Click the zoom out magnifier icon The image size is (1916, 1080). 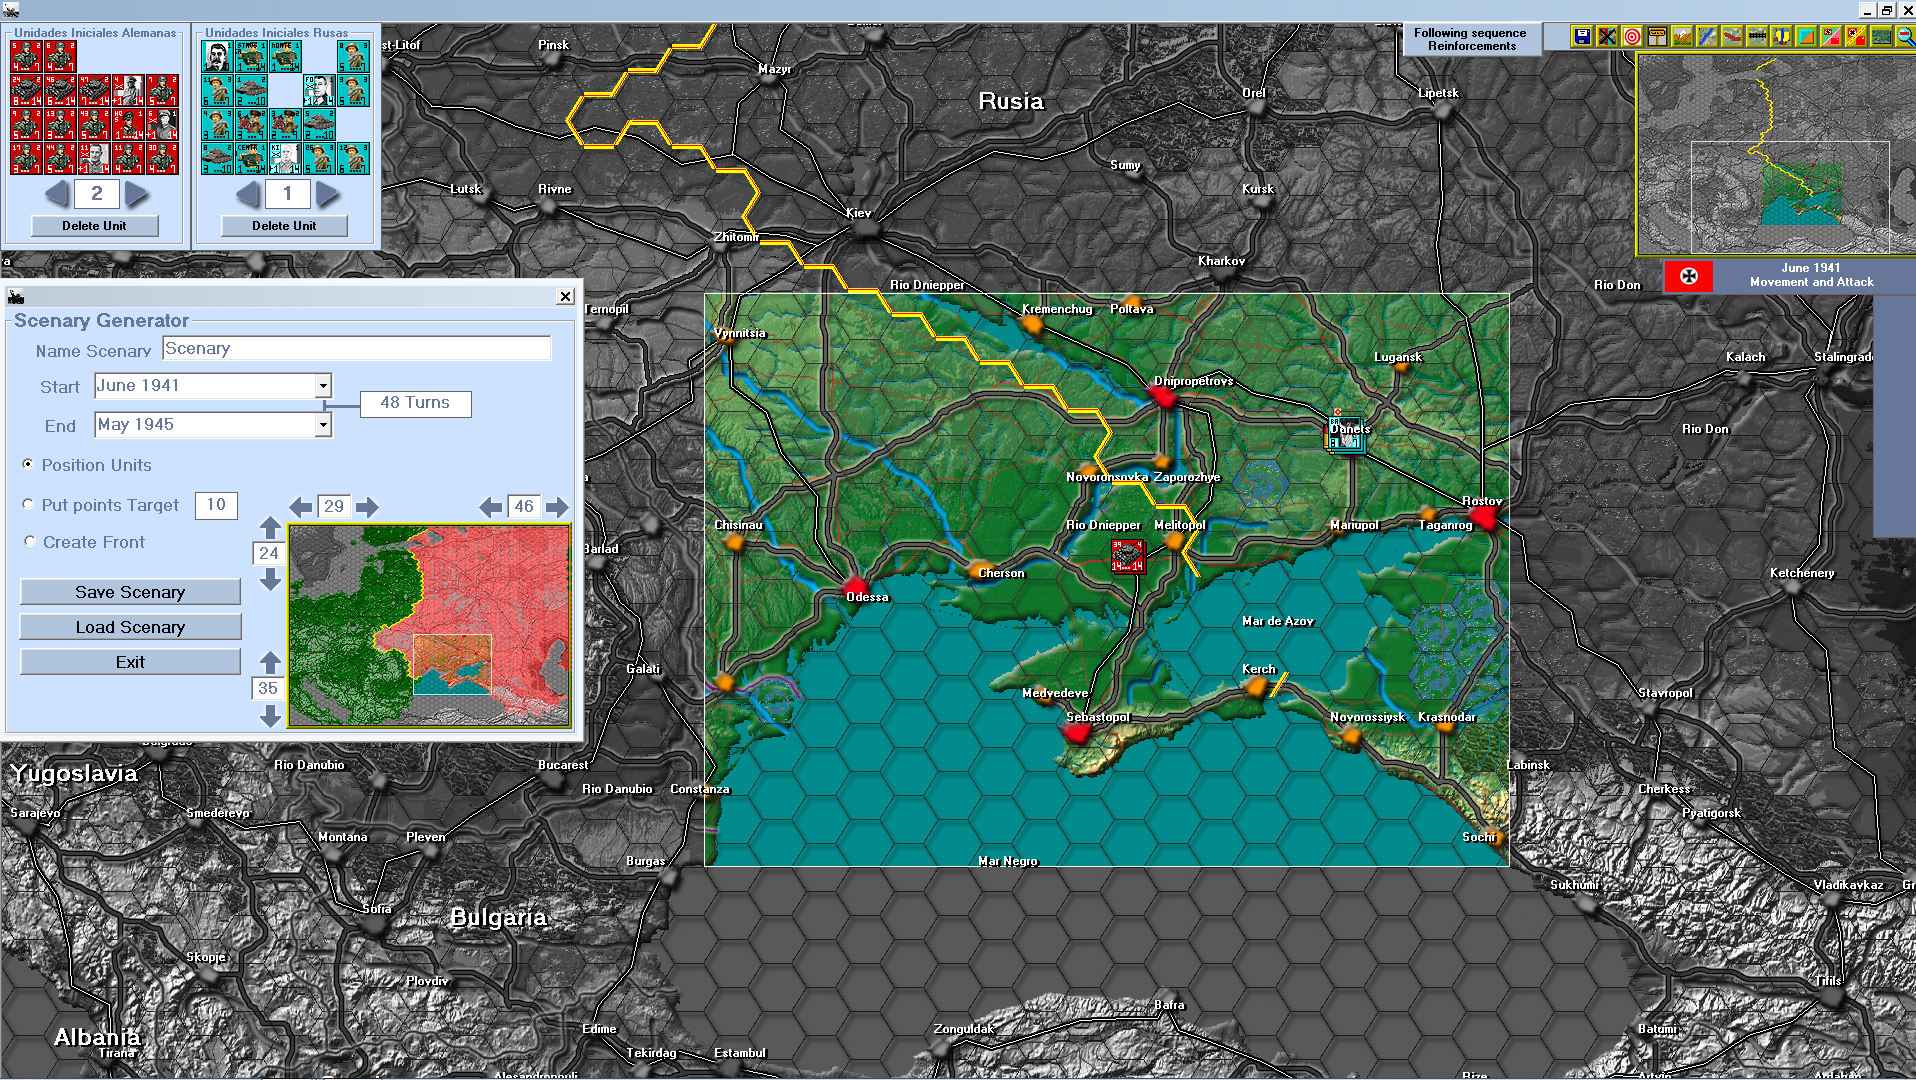pyautogui.click(x=1903, y=35)
